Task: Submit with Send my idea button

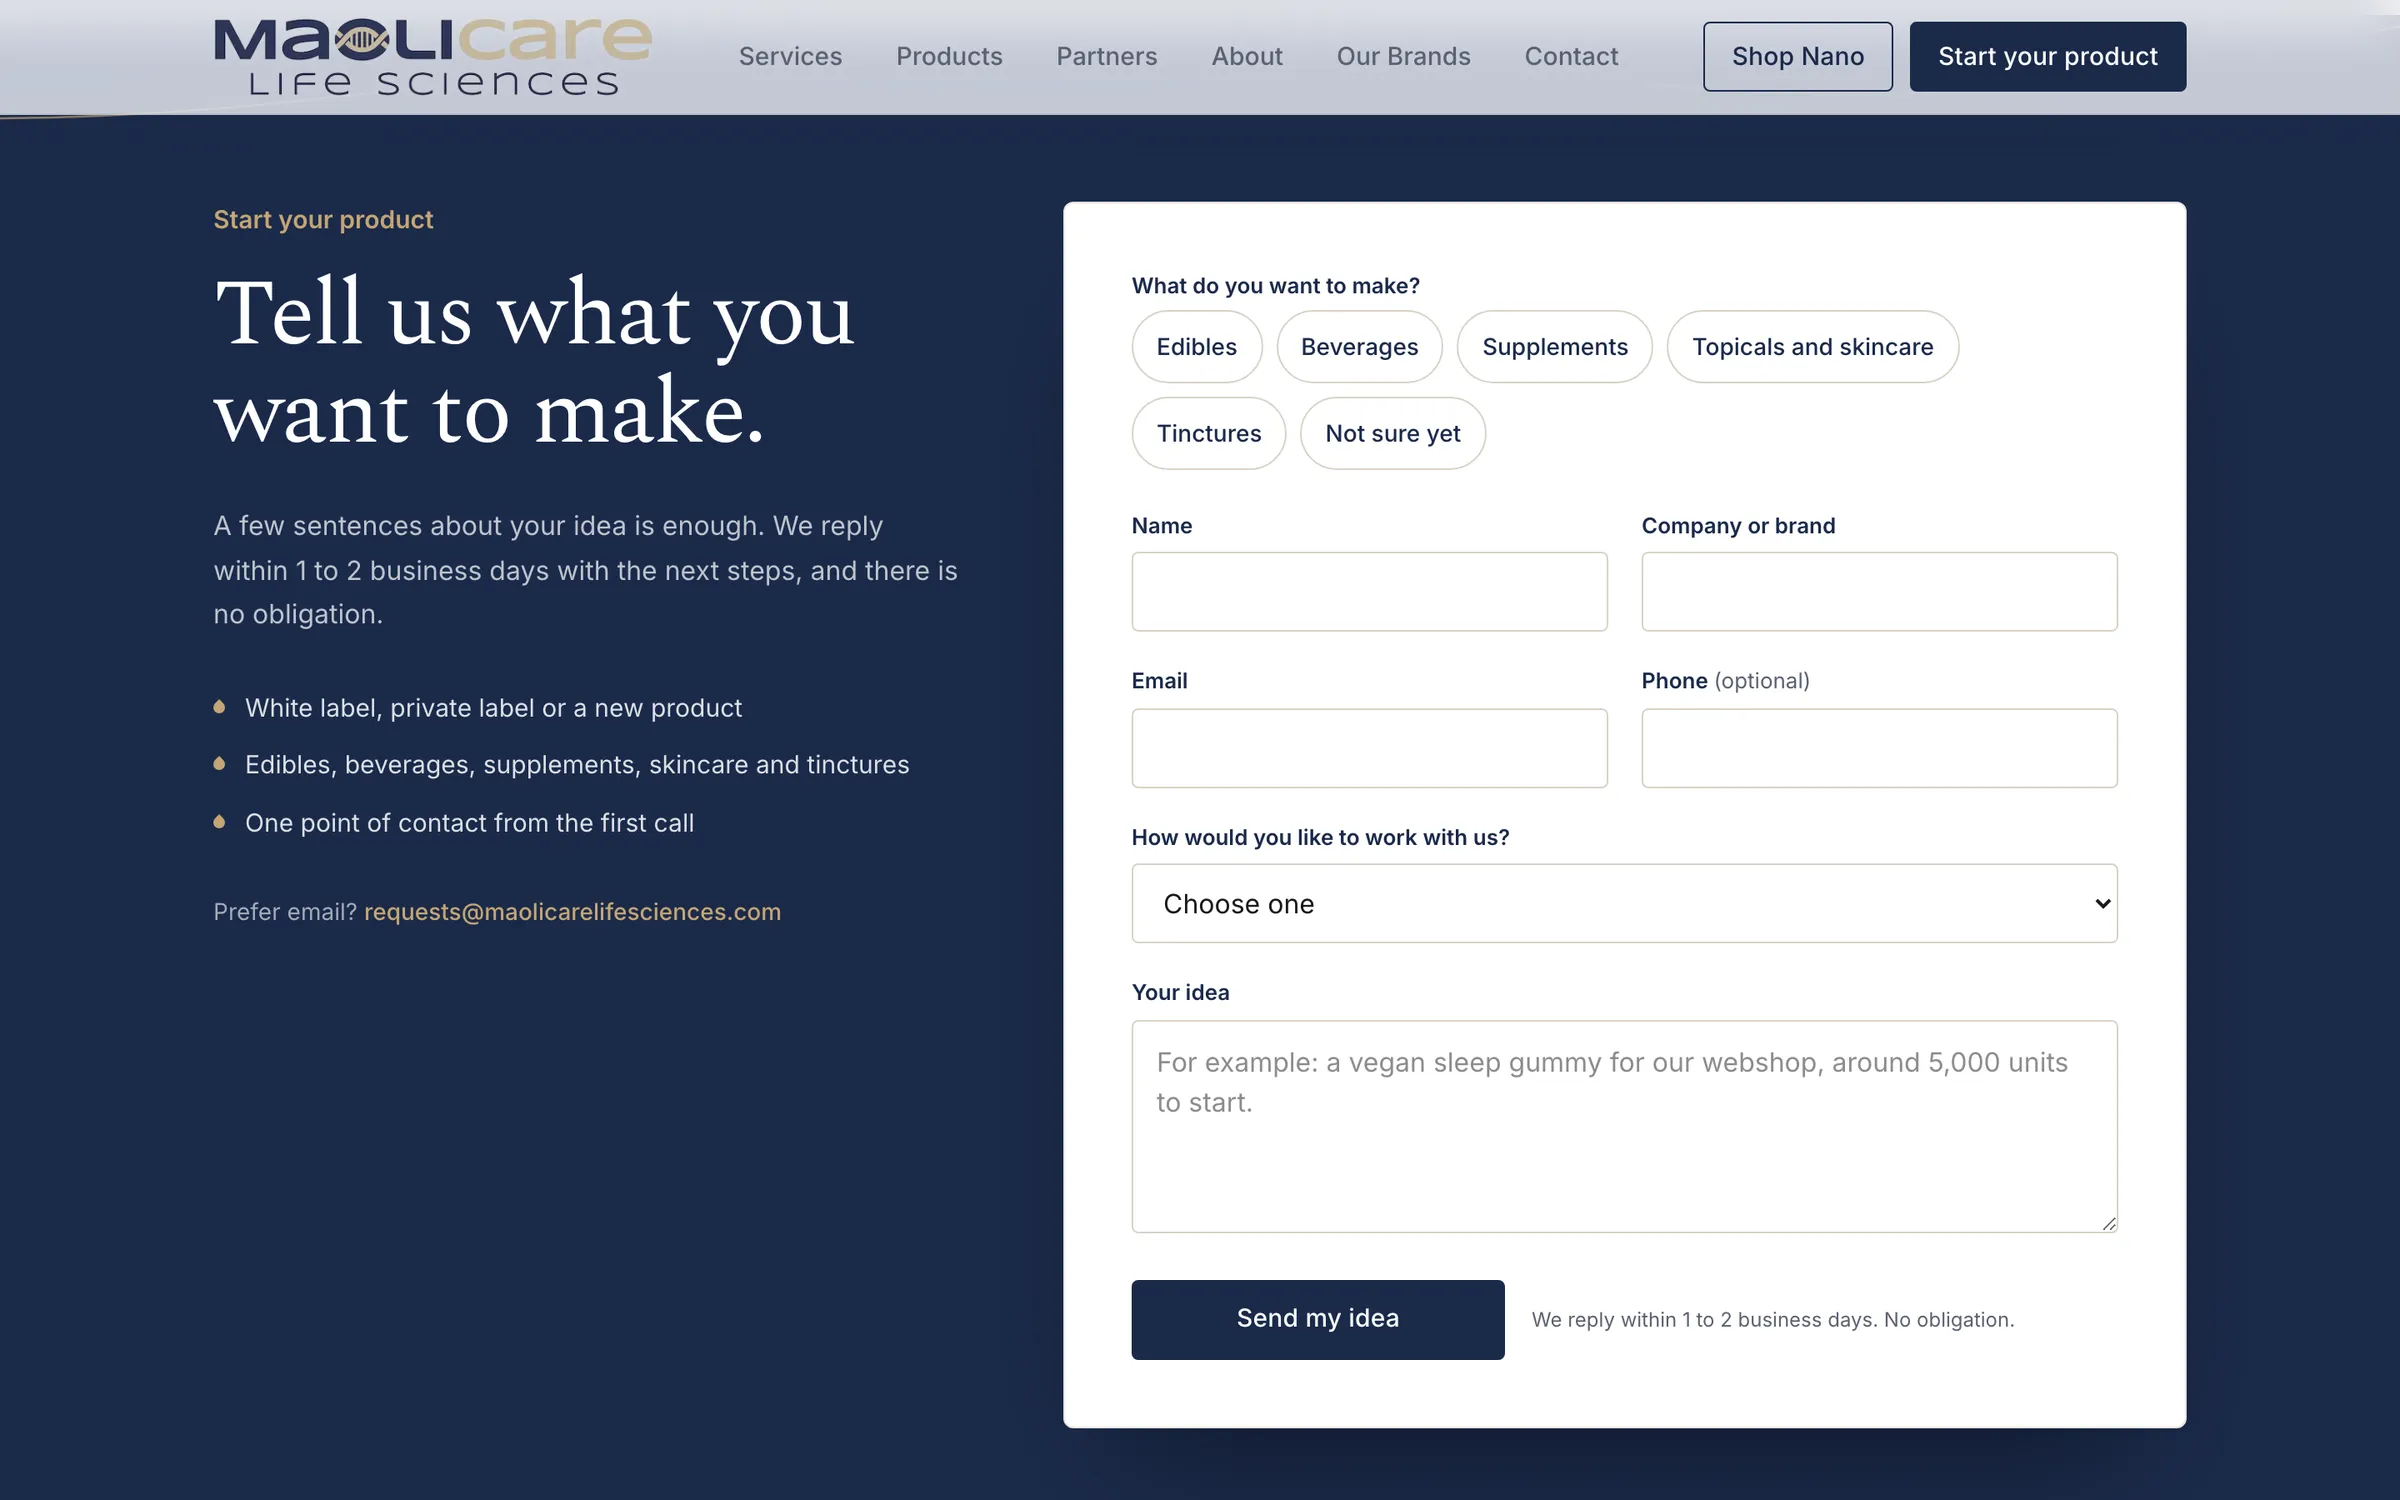Action: click(x=1317, y=1320)
